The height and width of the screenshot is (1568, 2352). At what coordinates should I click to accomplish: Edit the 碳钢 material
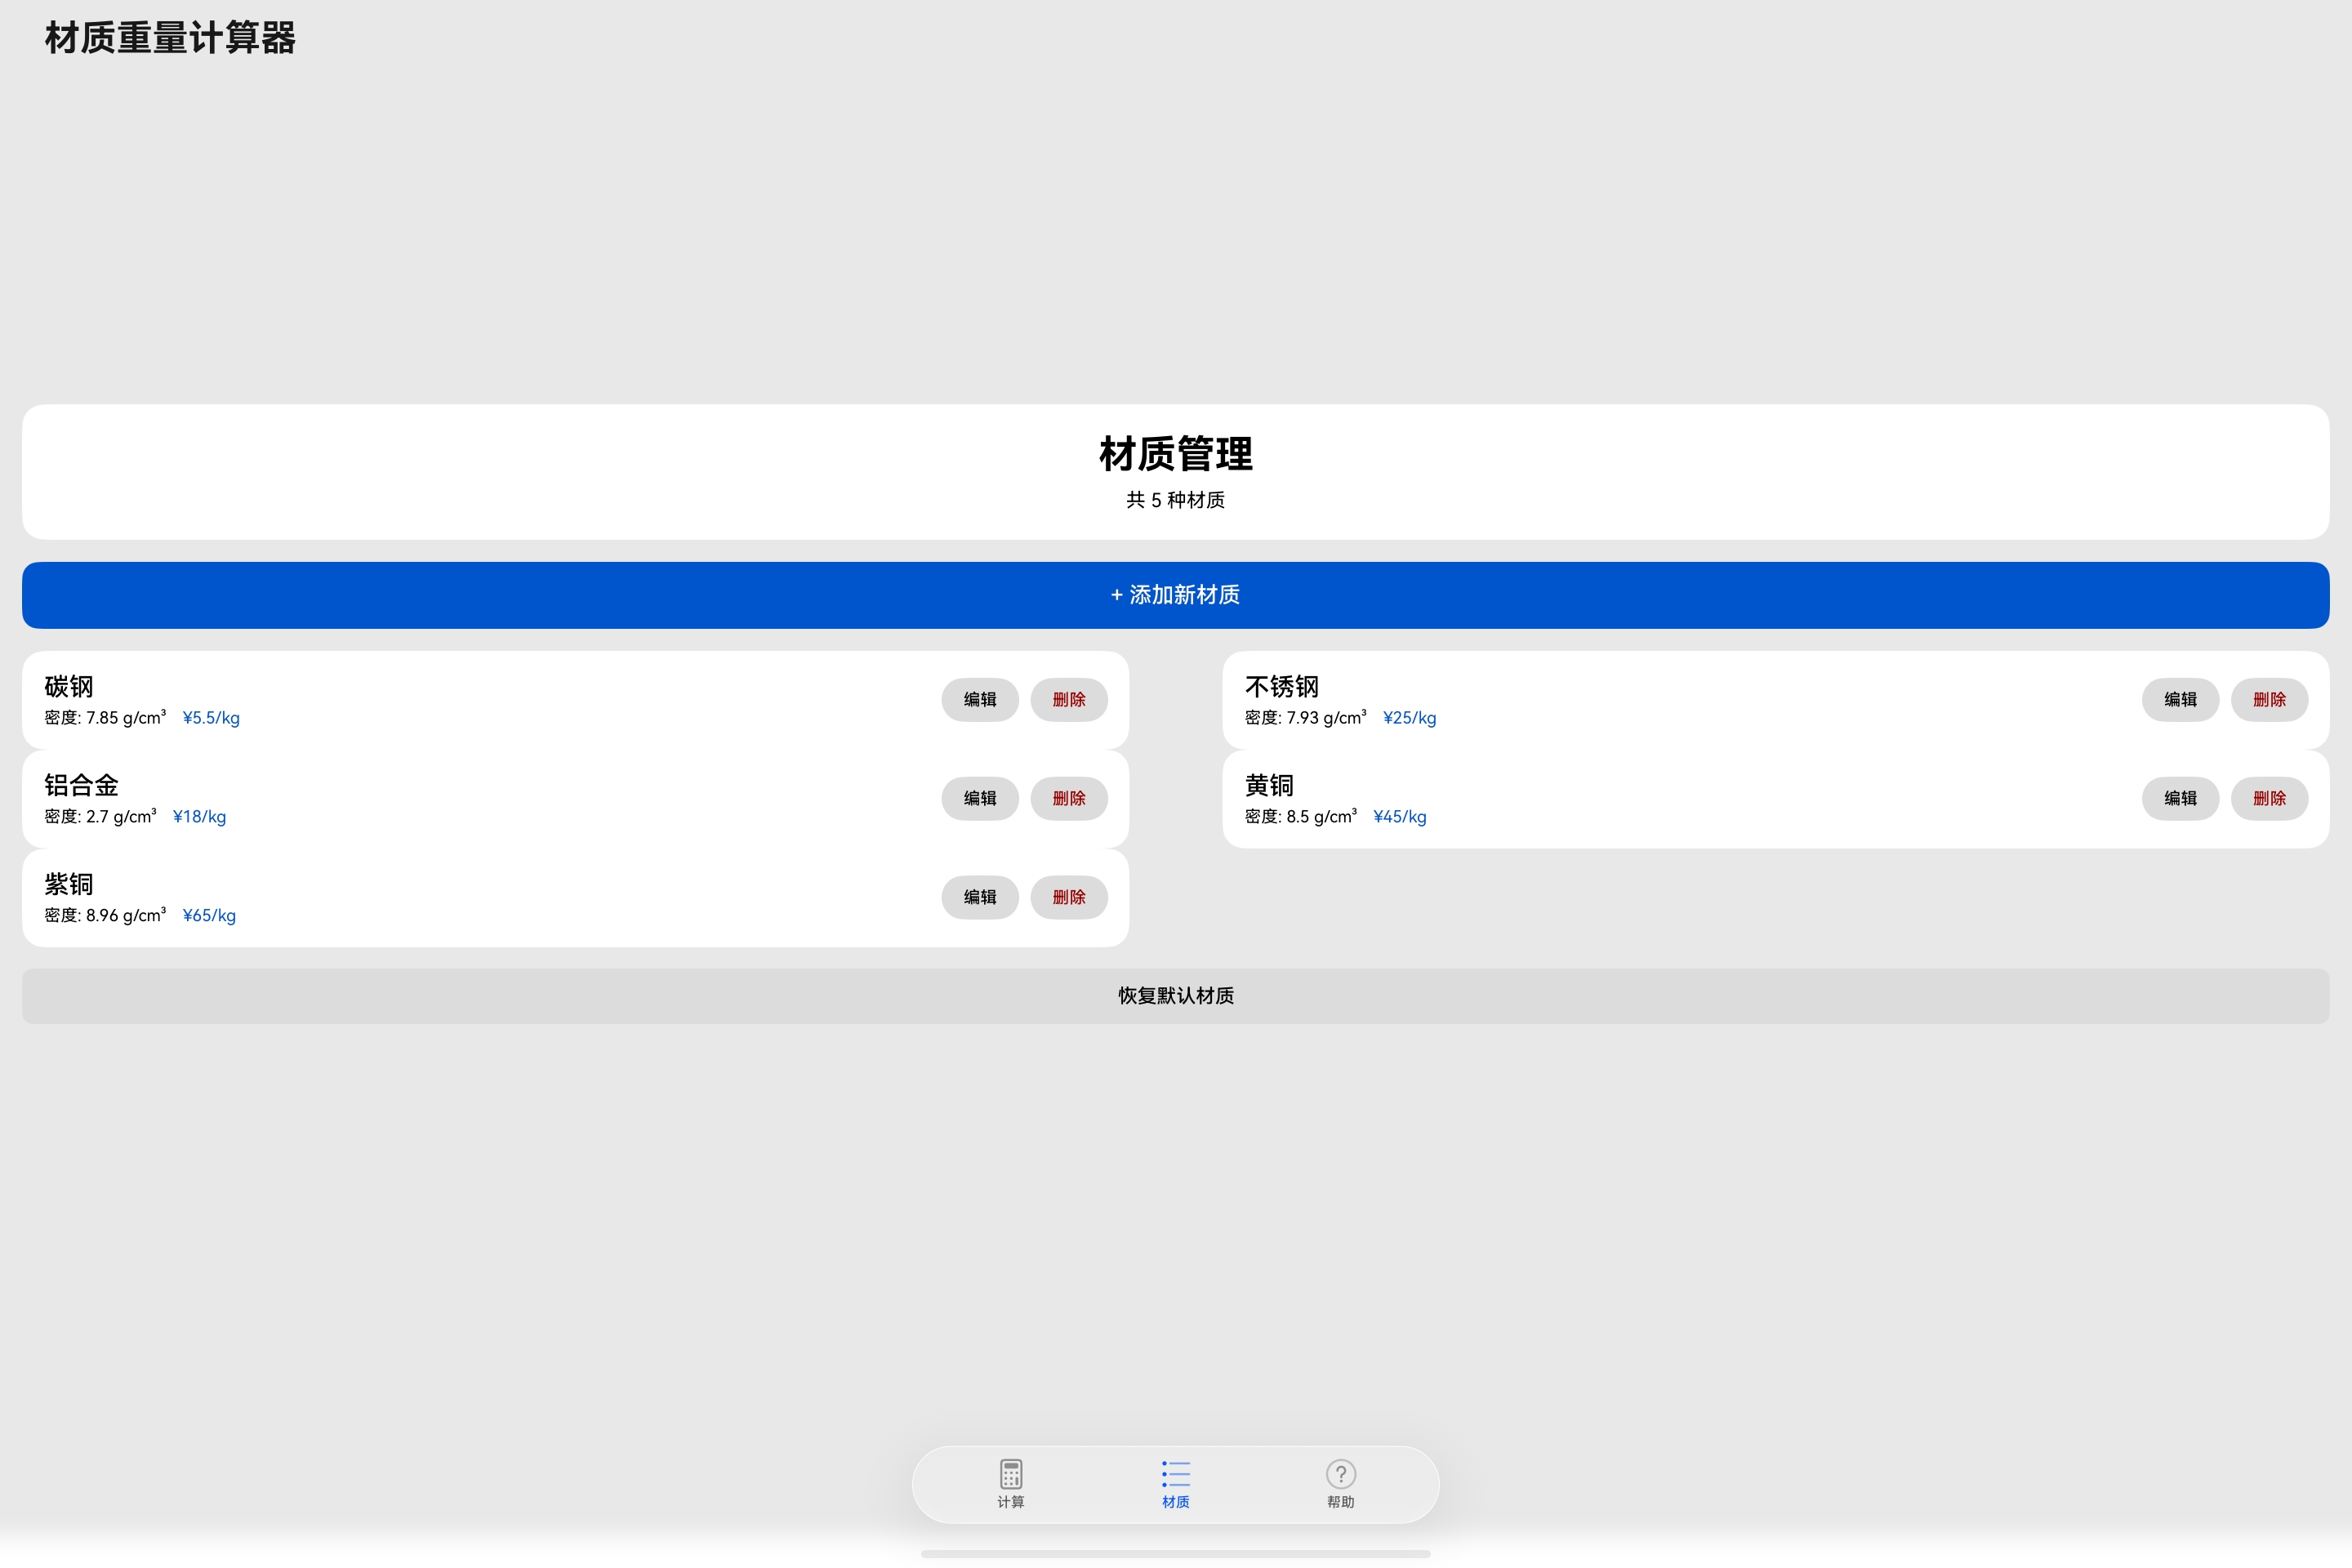980,700
